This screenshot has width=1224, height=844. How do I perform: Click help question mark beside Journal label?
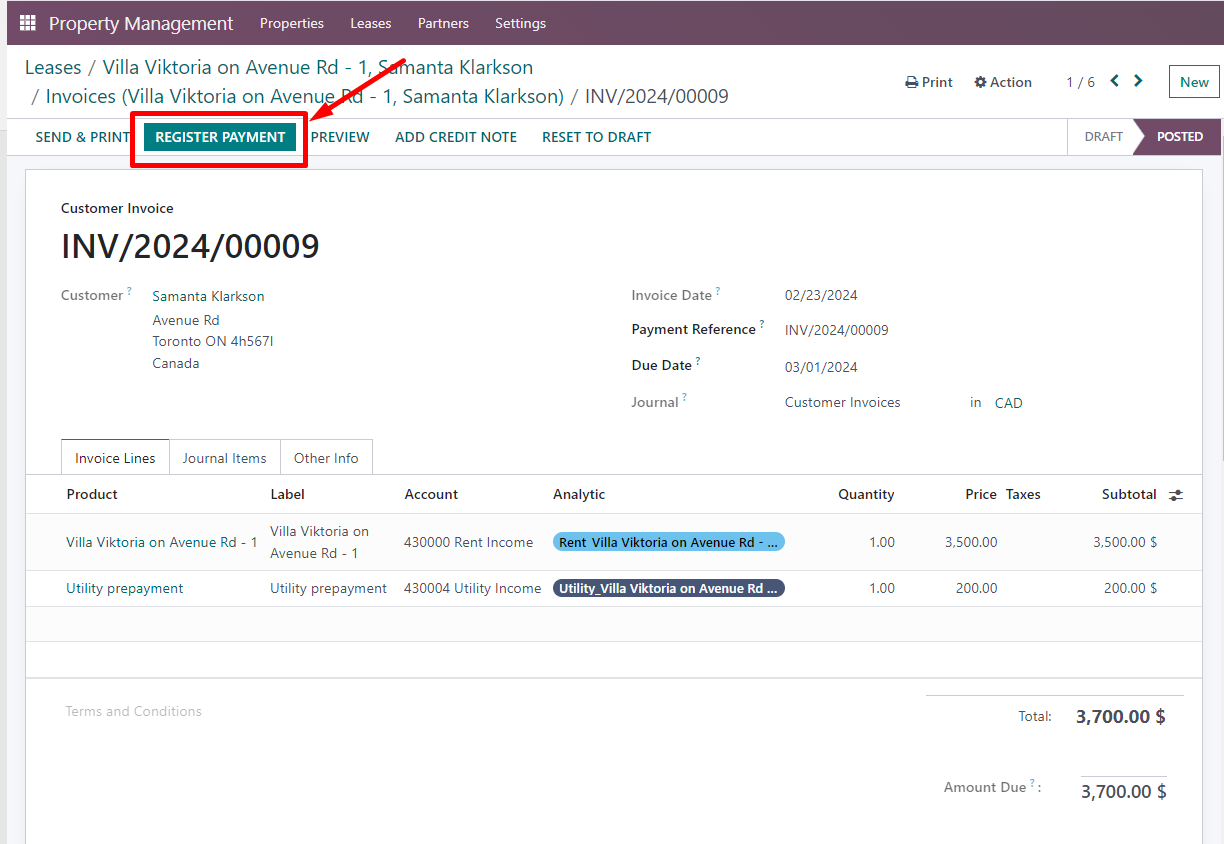pyautogui.click(x=685, y=398)
